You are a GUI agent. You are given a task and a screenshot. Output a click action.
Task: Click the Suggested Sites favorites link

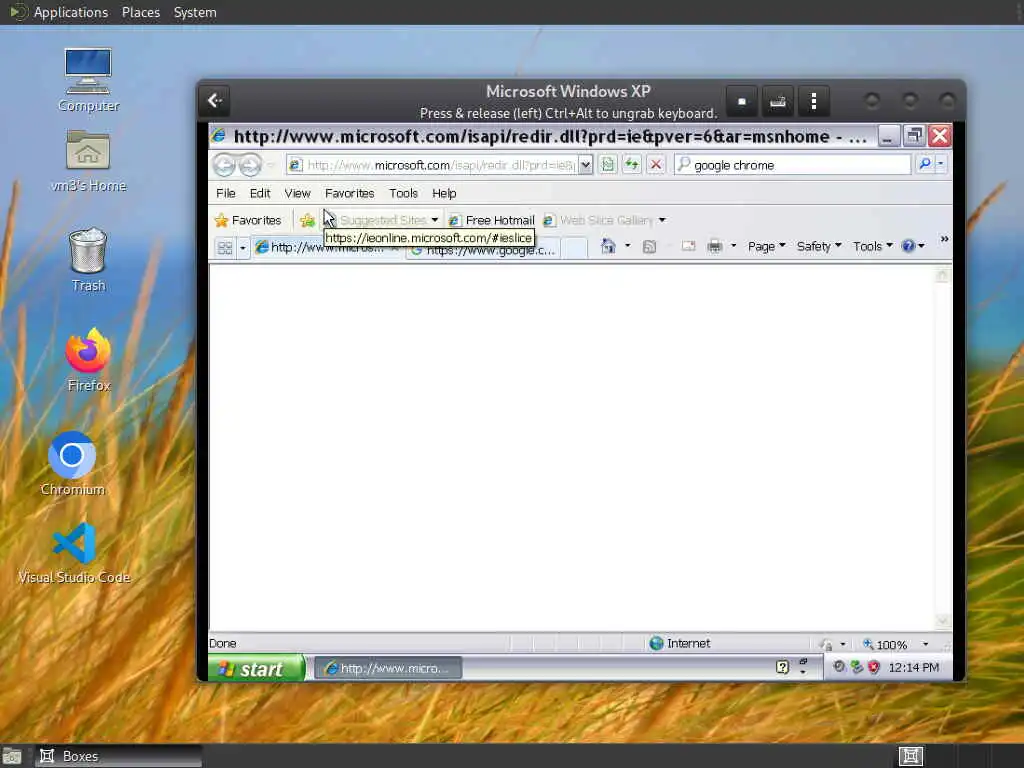pyautogui.click(x=381, y=220)
